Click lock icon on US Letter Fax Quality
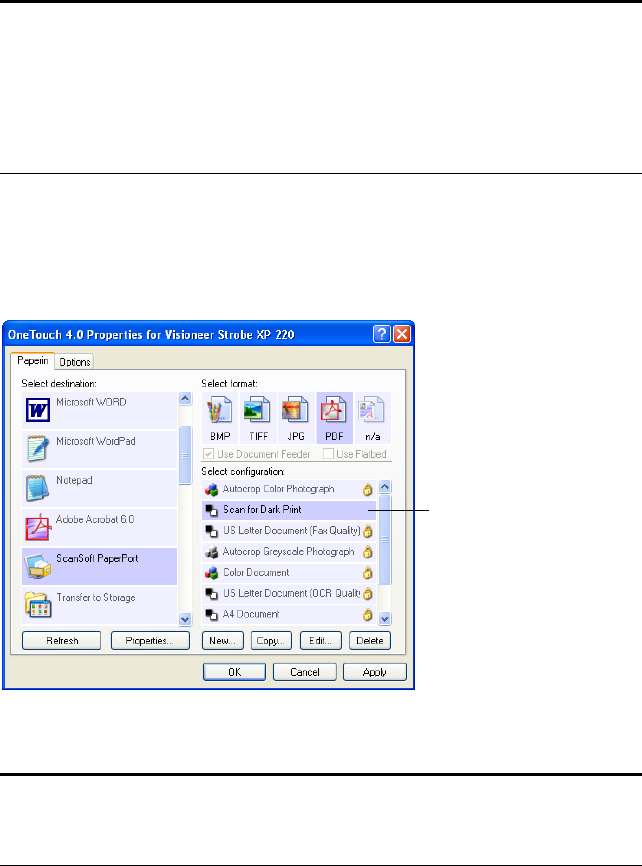Image resolution: width=642 pixels, height=866 pixels. 367,531
